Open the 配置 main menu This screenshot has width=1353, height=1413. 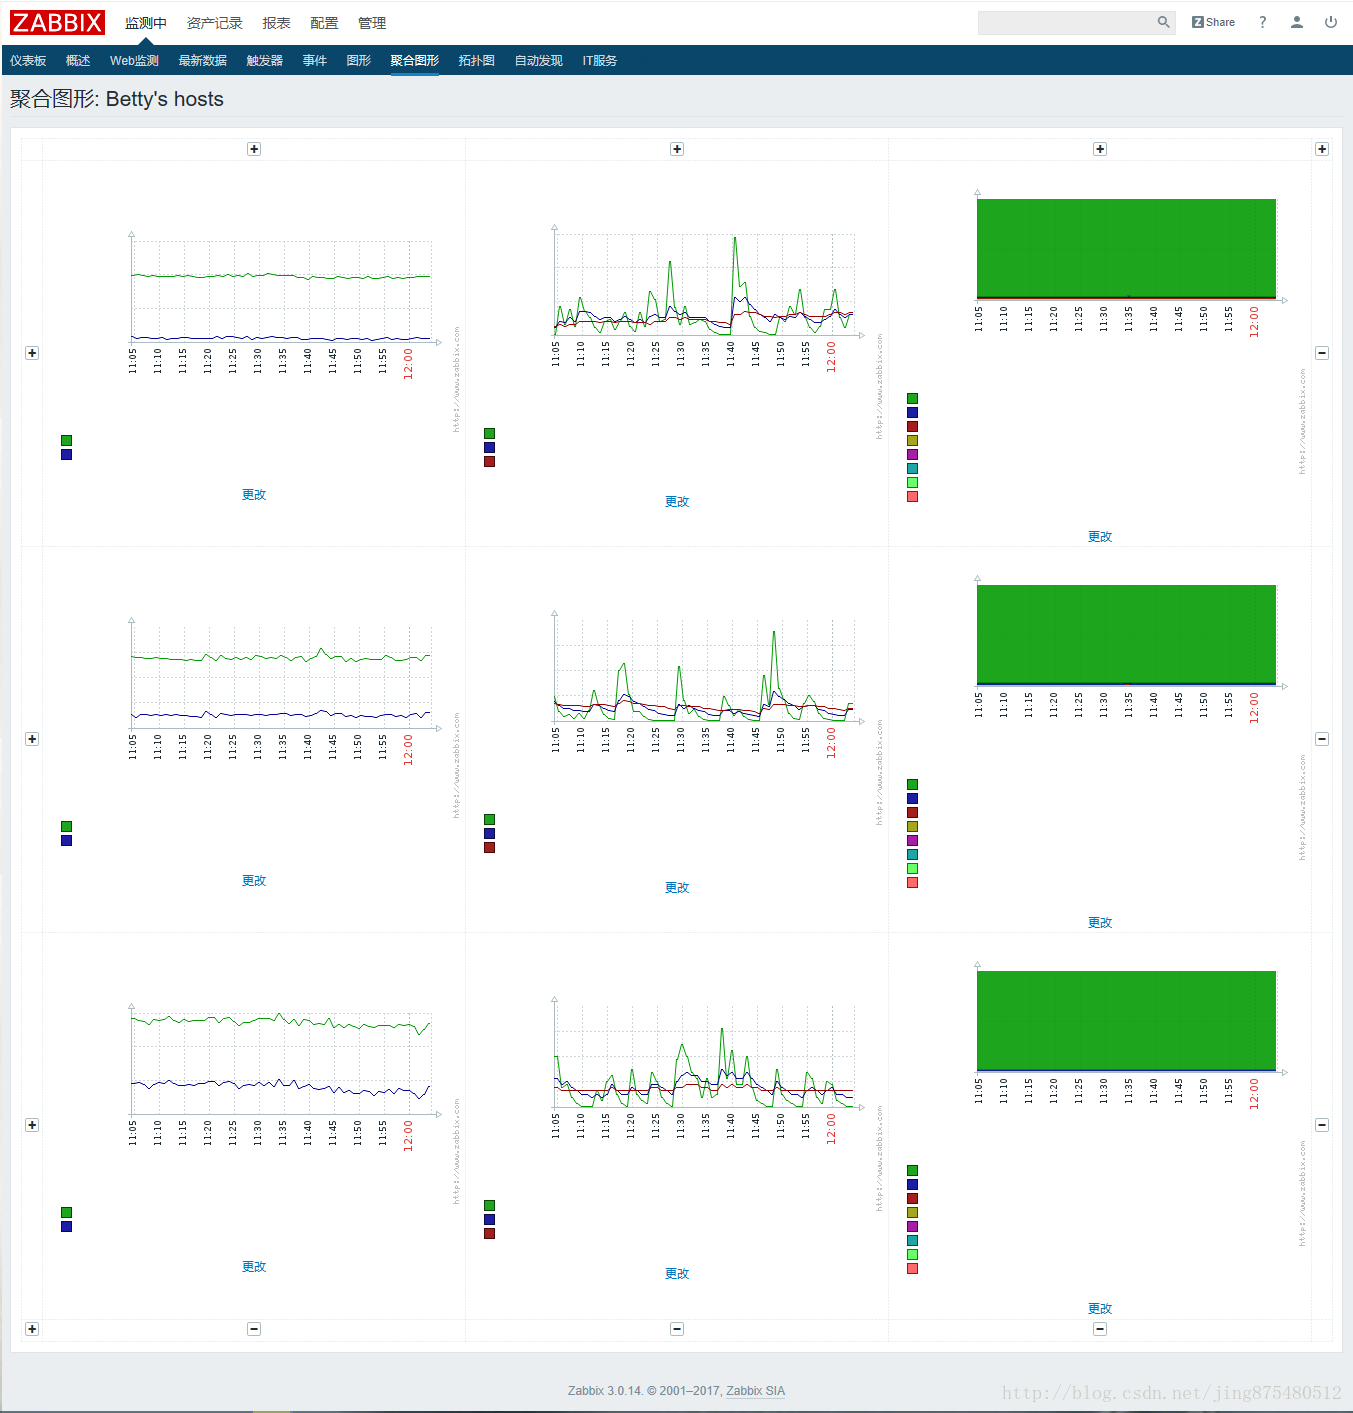click(324, 23)
